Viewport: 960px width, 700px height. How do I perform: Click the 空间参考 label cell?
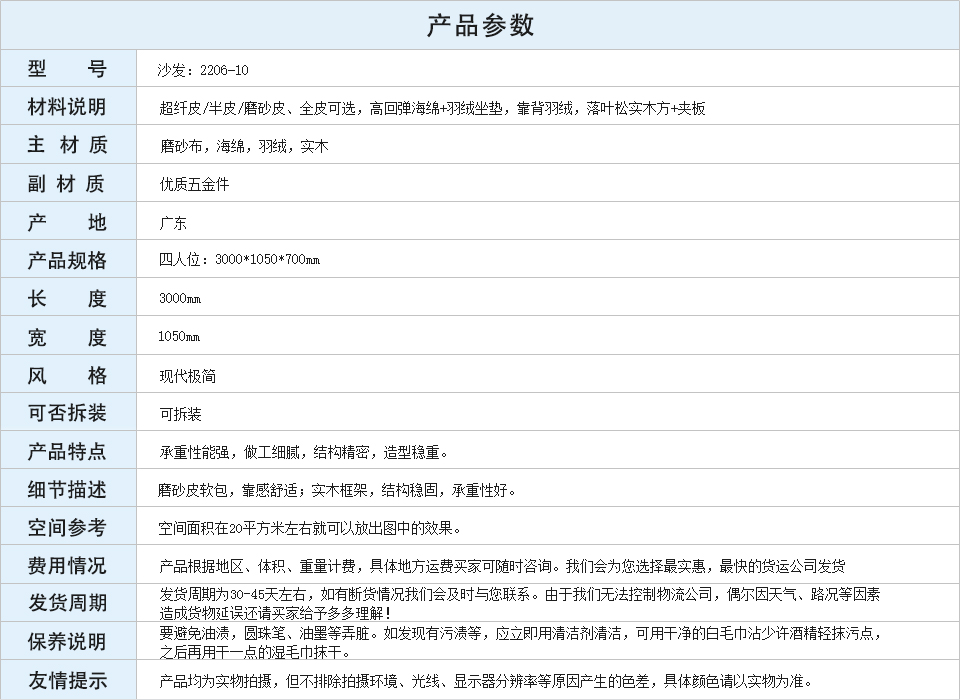click(68, 526)
